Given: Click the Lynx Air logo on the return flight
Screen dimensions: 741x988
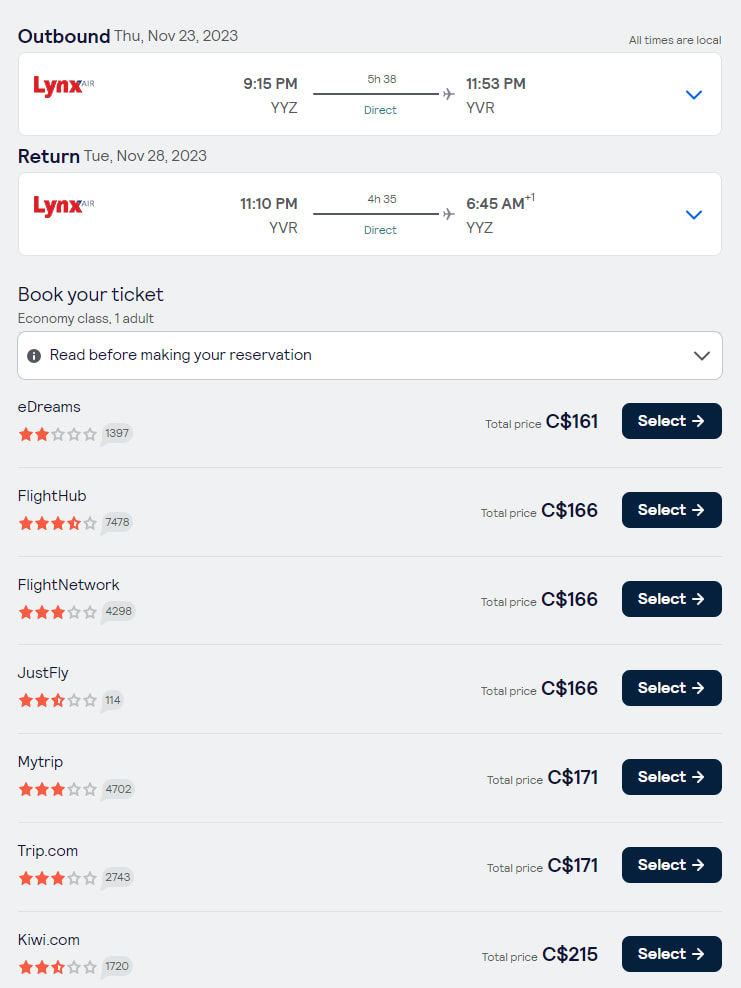Looking at the screenshot, I should pyautogui.click(x=62, y=206).
